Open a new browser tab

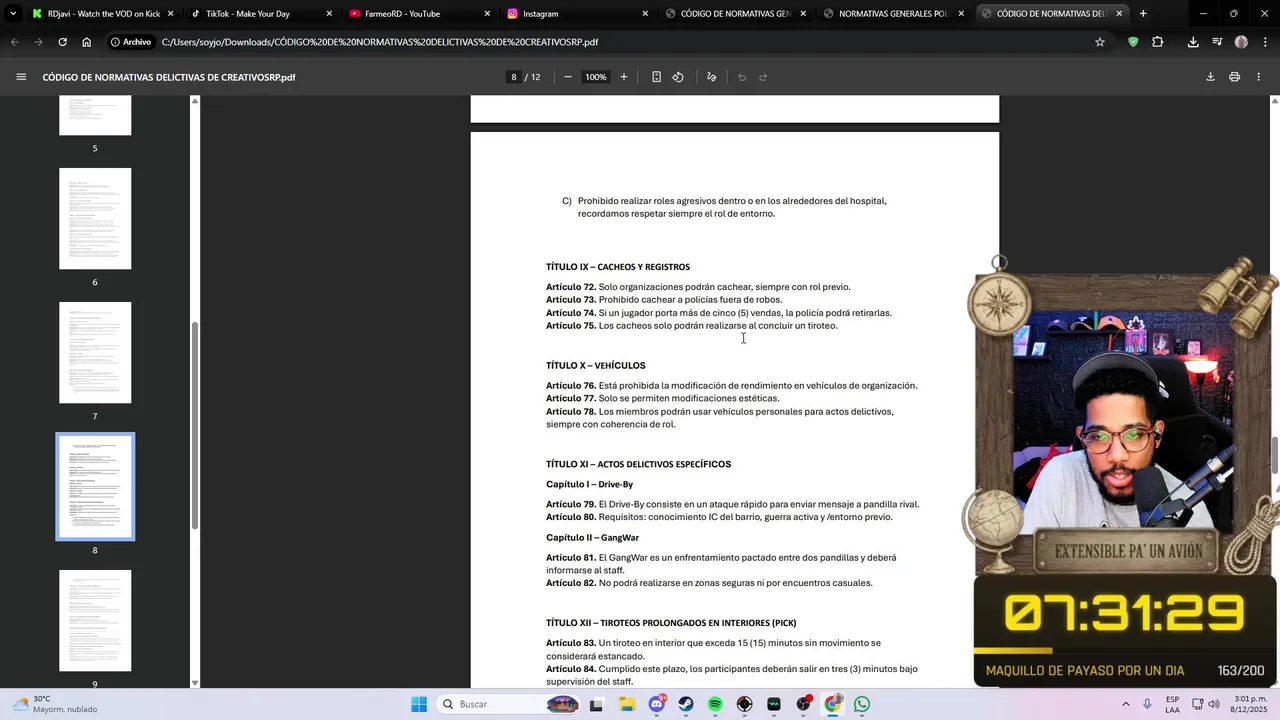click(x=1143, y=14)
